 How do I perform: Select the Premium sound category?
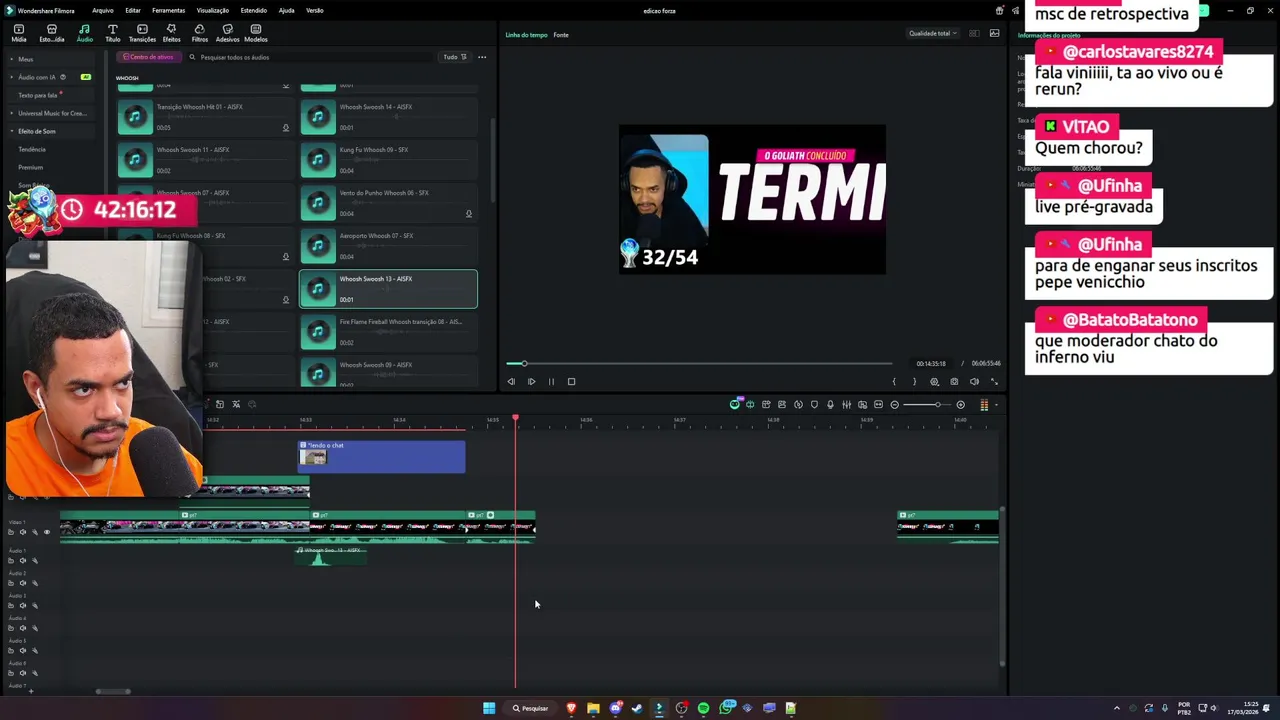31,167
